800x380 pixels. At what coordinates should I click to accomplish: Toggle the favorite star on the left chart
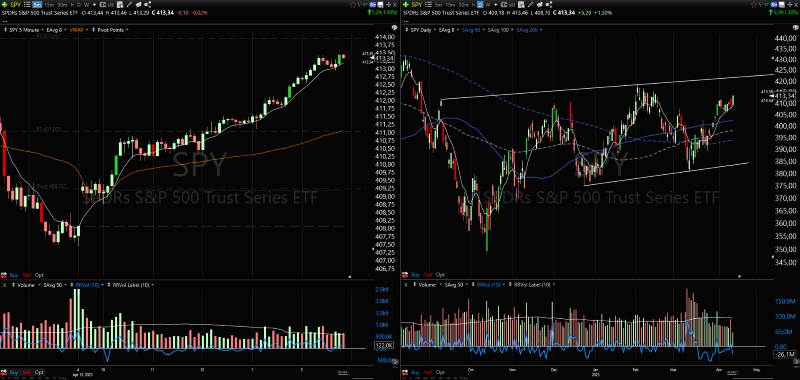click(x=353, y=5)
